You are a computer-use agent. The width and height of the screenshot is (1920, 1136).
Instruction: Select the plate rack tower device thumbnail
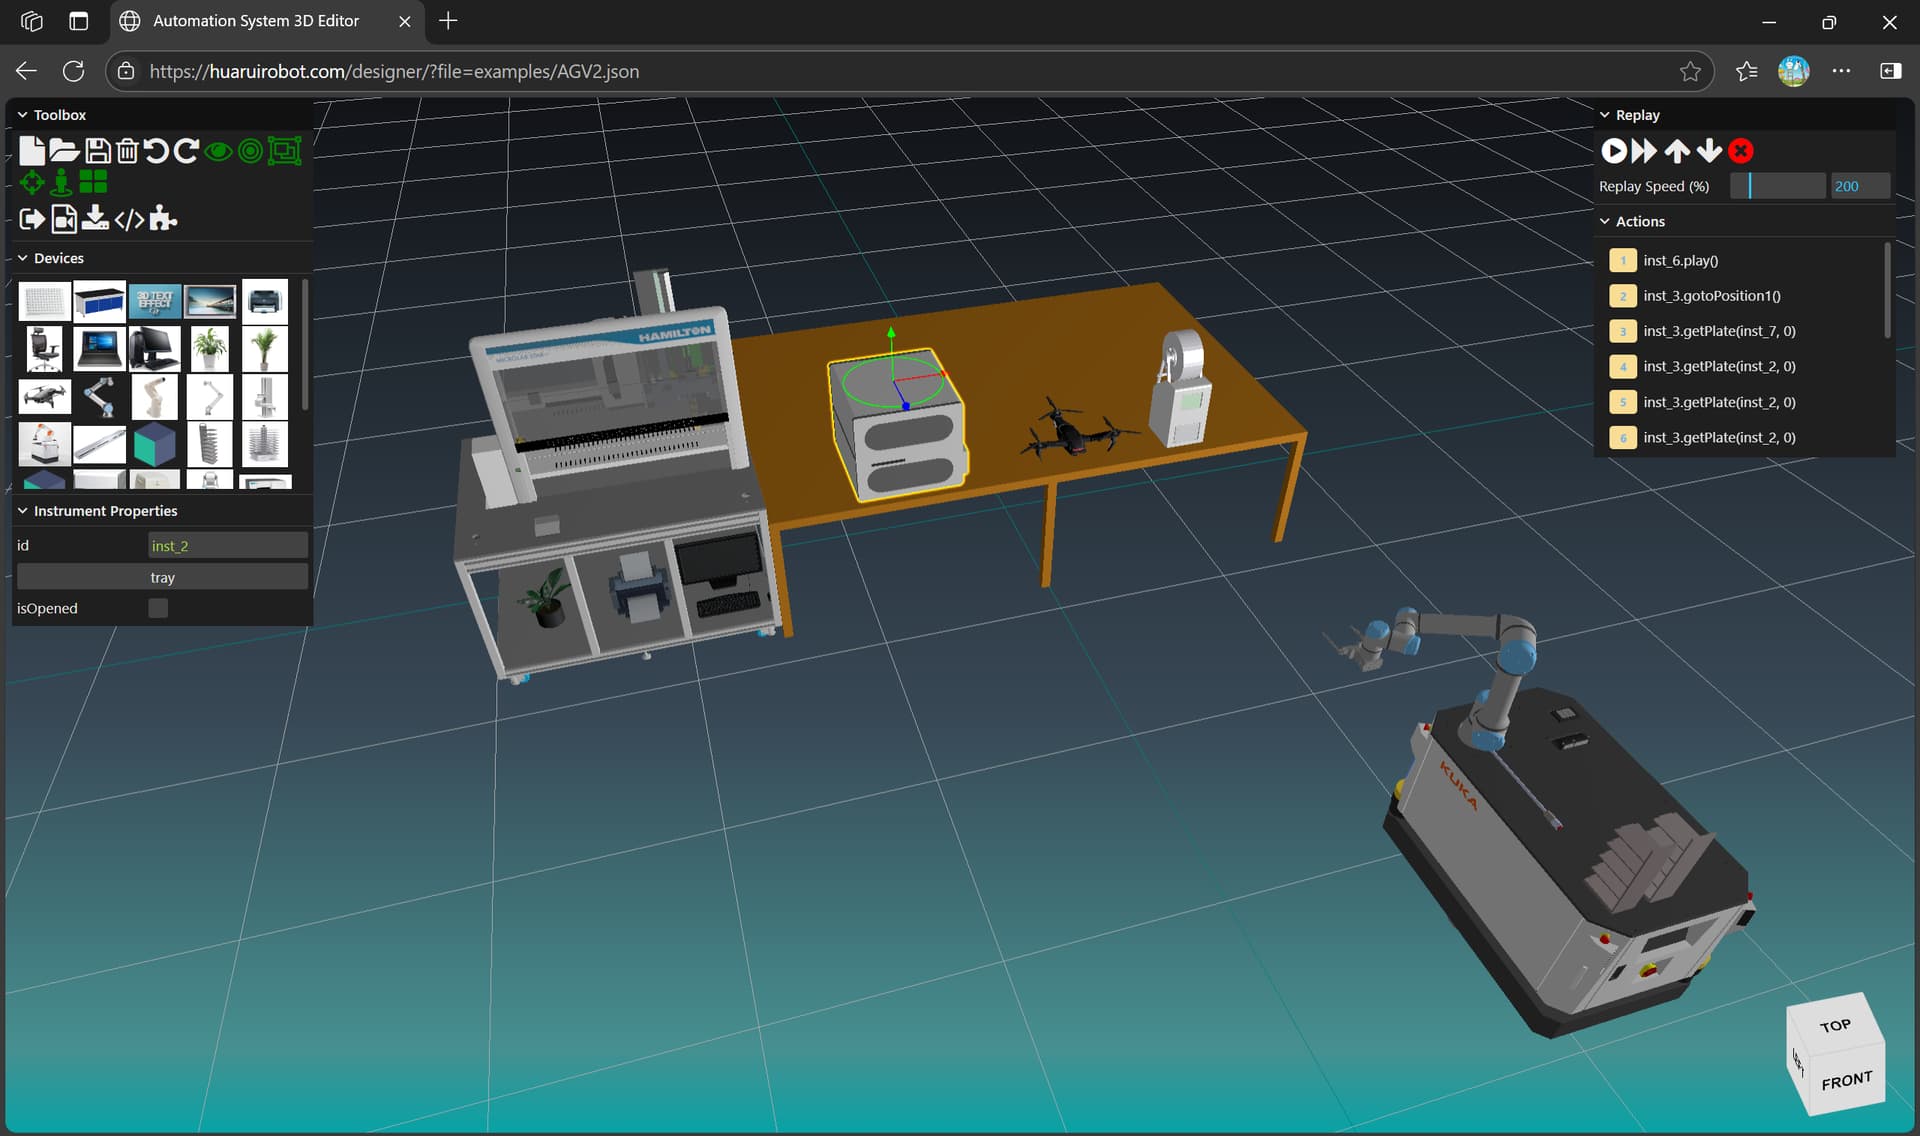pos(210,445)
